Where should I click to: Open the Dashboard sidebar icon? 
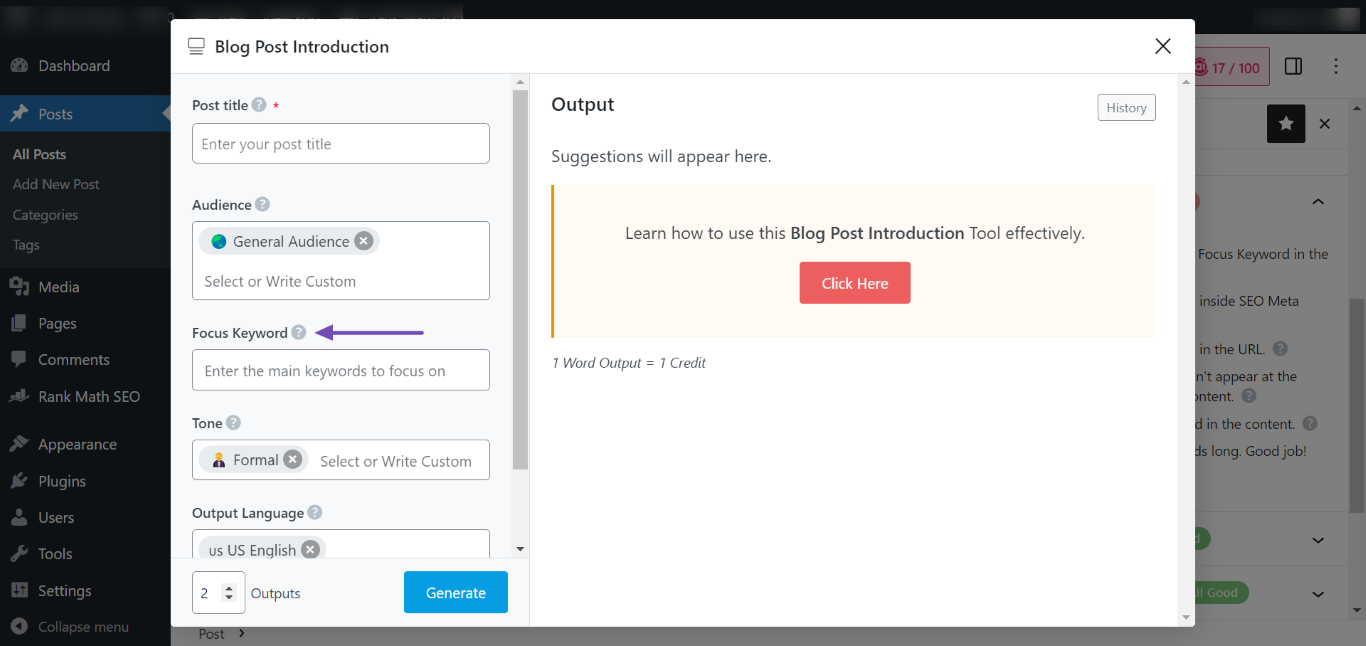[x=19, y=66]
